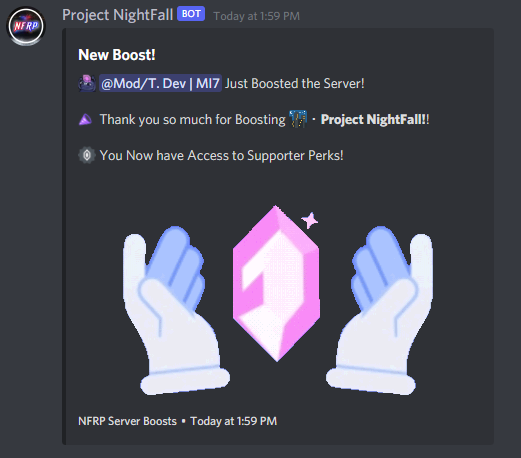This screenshot has height=458, width=521.
Task: Click the Thank you so much for Boosting text
Action: (x=193, y=120)
